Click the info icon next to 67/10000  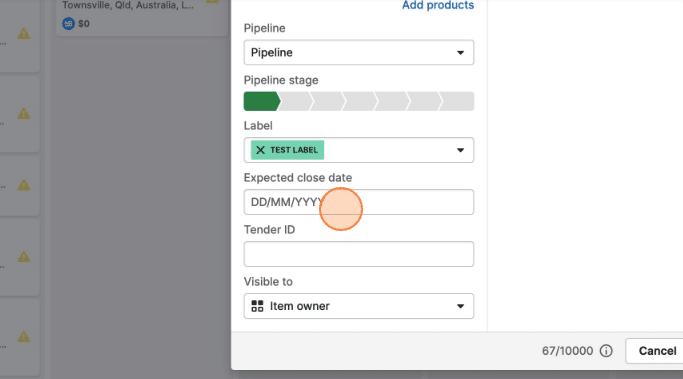(606, 351)
